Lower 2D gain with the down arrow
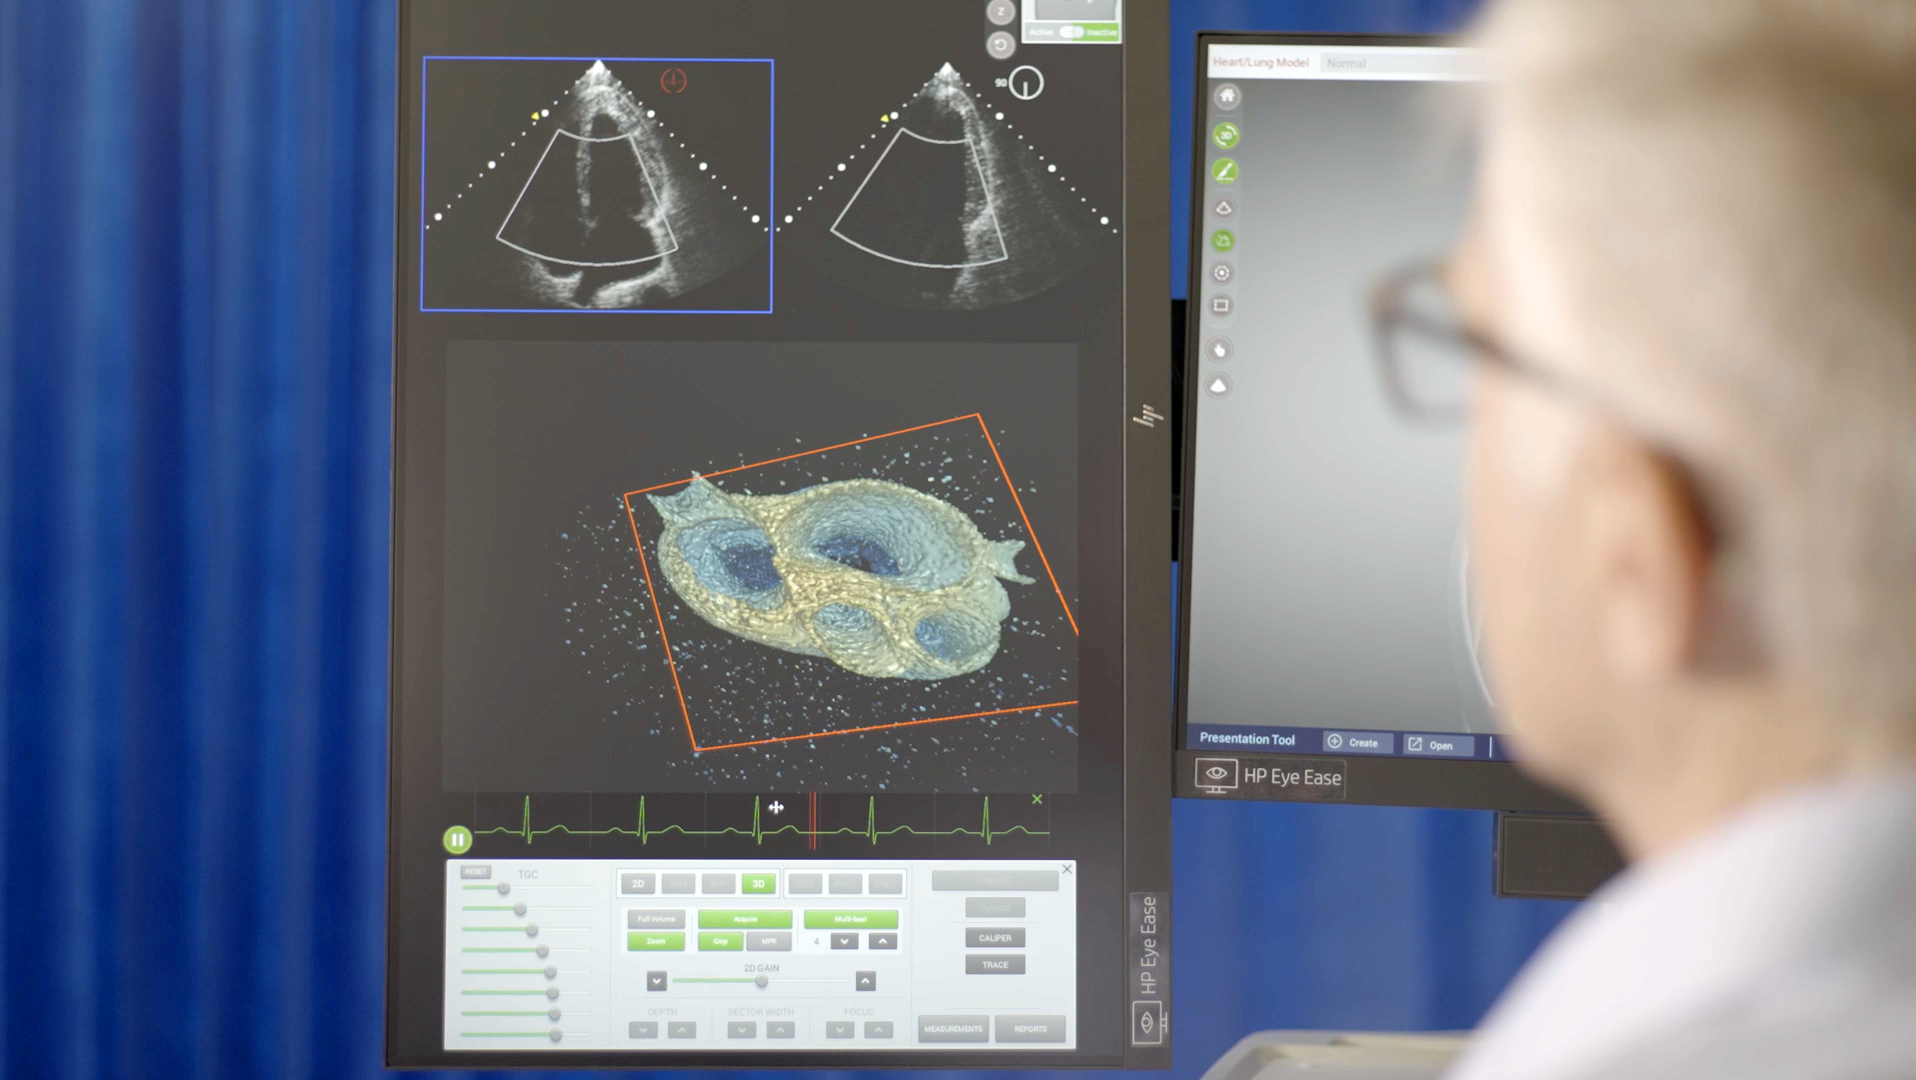The height and width of the screenshot is (1080, 1916). tap(656, 981)
